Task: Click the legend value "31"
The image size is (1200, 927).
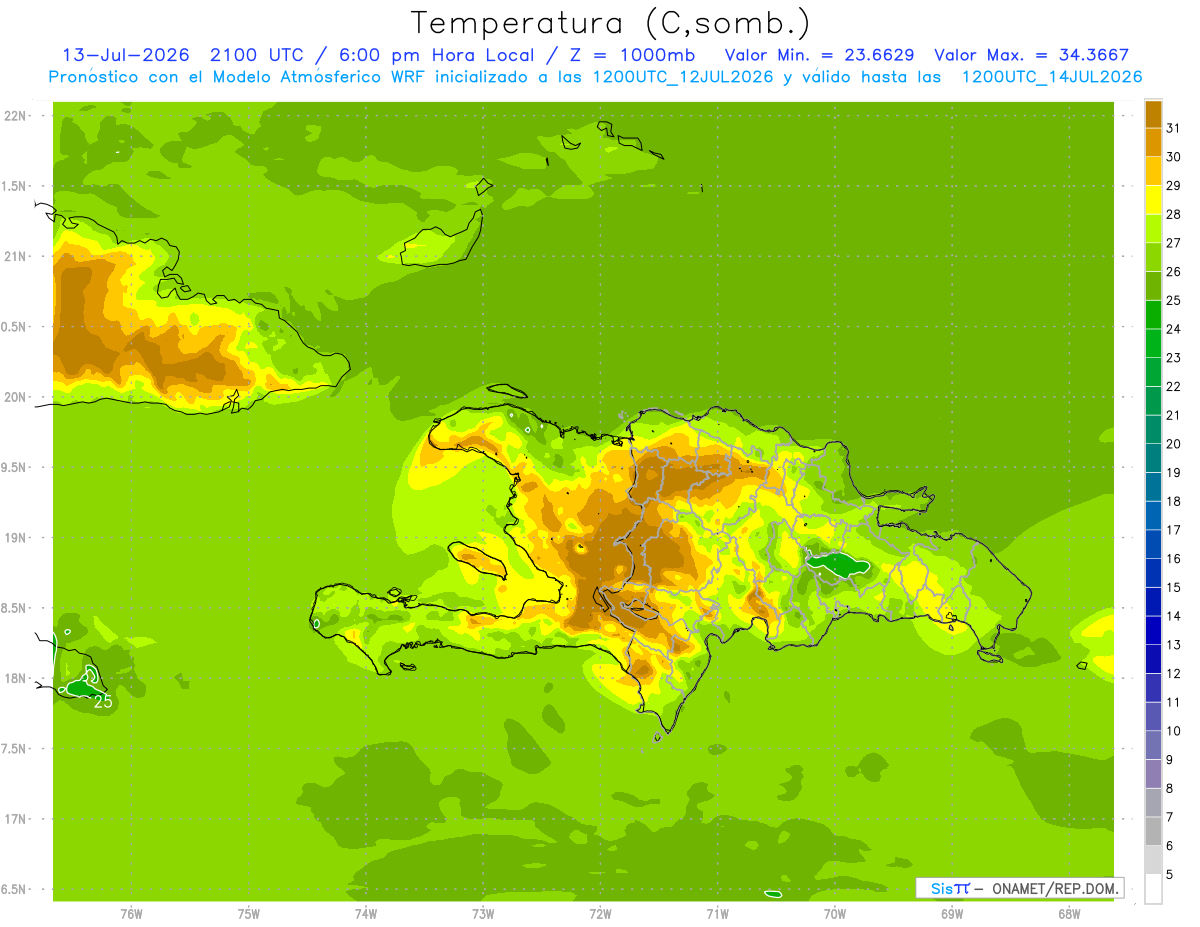Action: pyautogui.click(x=1173, y=128)
